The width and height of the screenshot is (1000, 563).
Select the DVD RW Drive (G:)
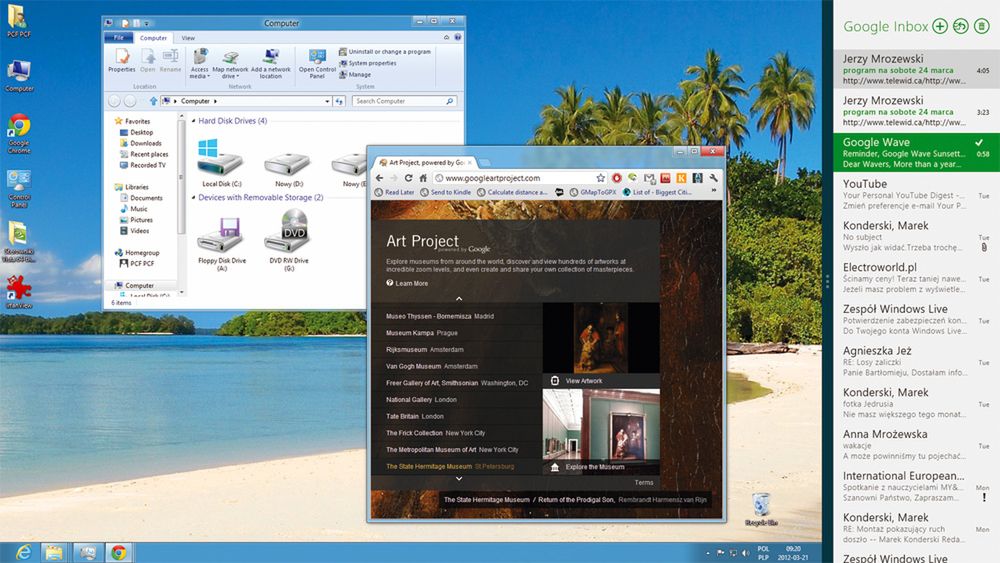(289, 241)
